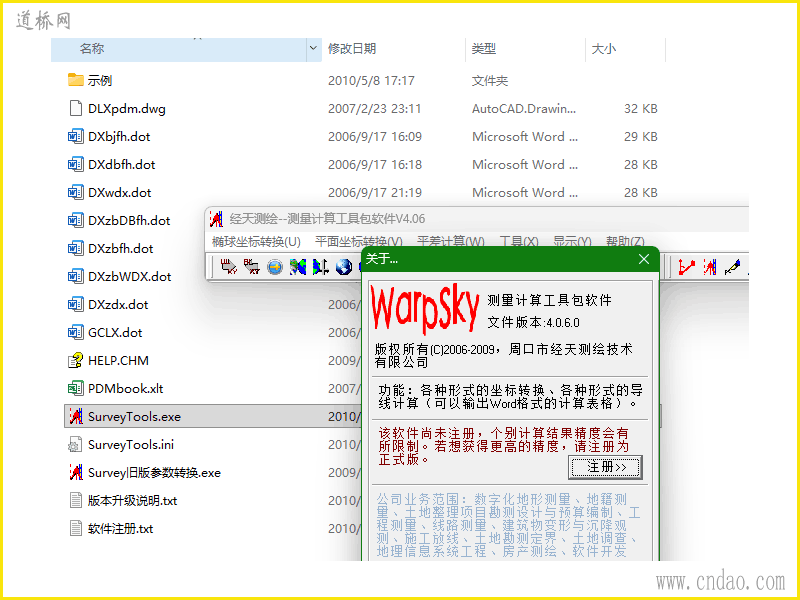
Task: Click the 示例 folder icon
Action: tap(76, 80)
